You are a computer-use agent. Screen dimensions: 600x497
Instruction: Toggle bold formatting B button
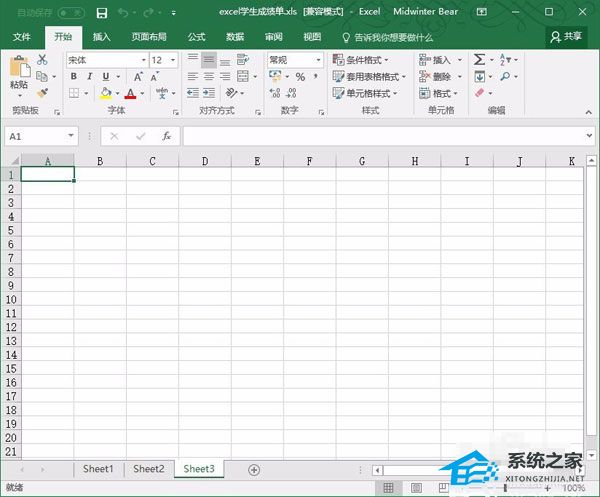(x=73, y=77)
